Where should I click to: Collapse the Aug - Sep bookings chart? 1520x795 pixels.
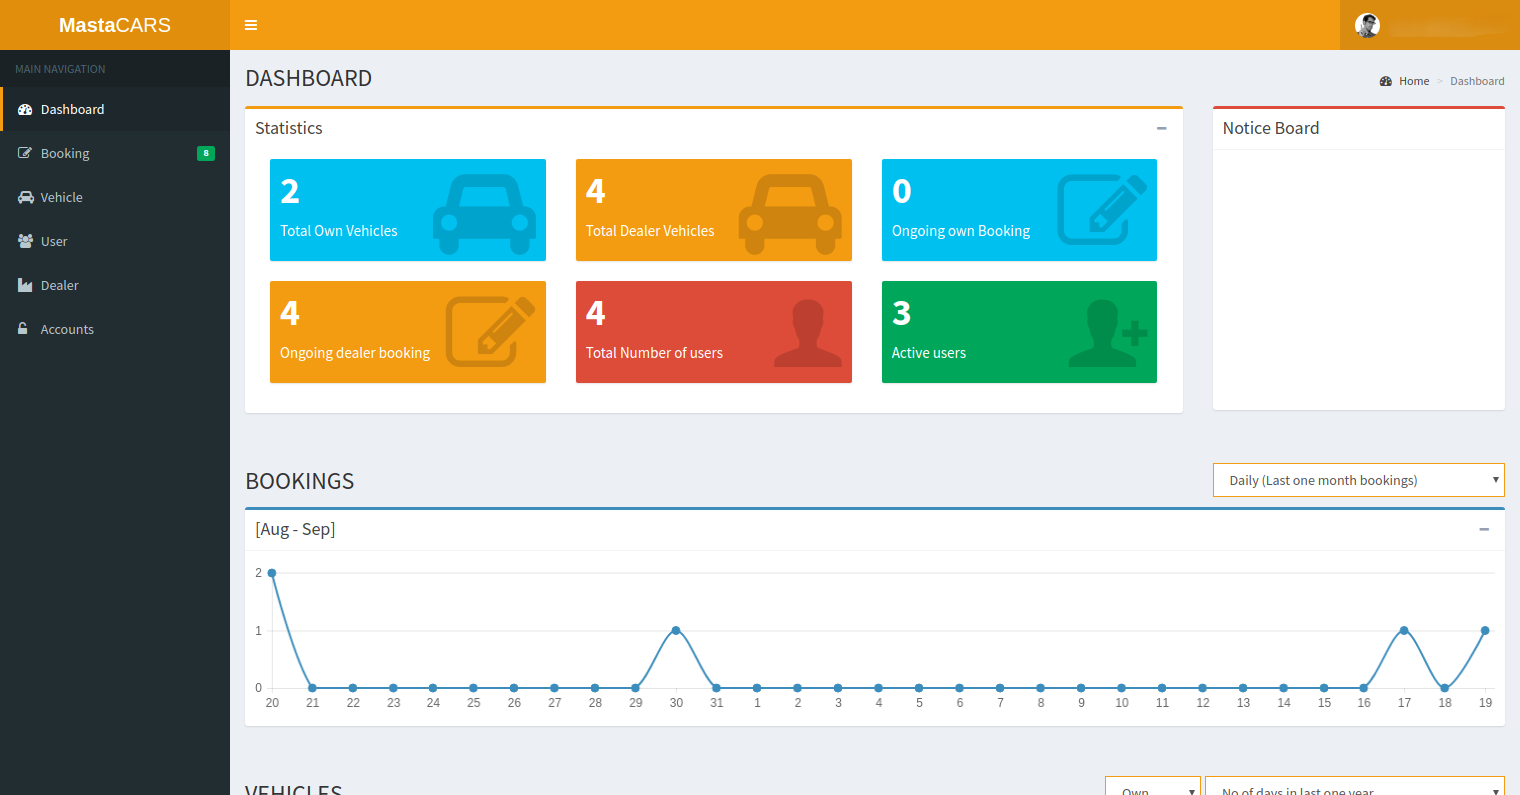coord(1484,529)
